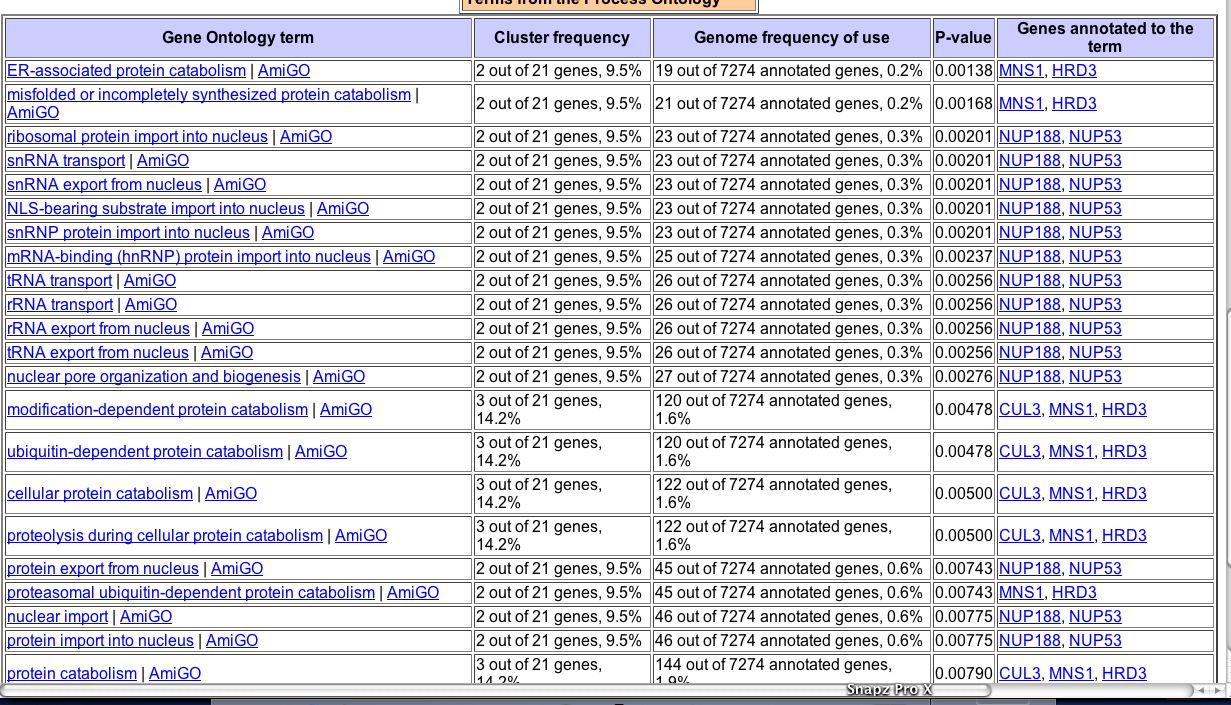
Task: Open HRD3 gene in misfolded protein catabolism row
Action: tap(1074, 104)
